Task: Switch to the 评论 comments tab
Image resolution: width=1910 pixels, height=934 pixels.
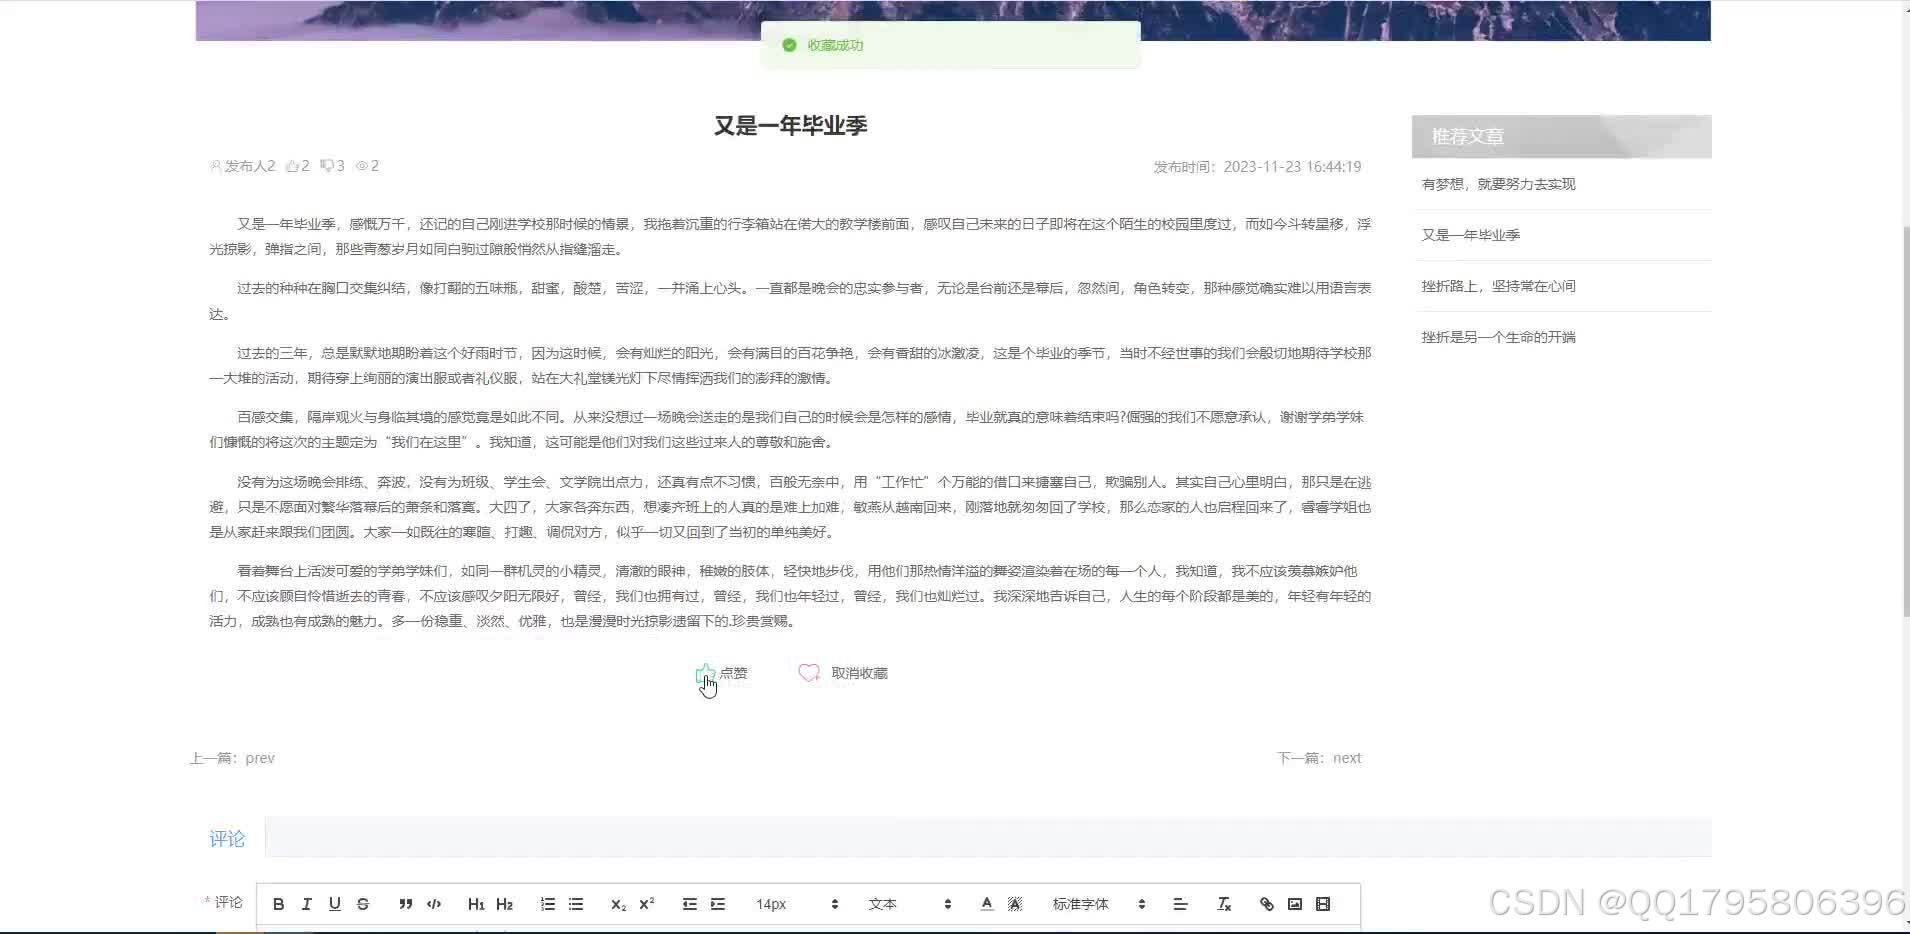Action: pyautogui.click(x=226, y=838)
